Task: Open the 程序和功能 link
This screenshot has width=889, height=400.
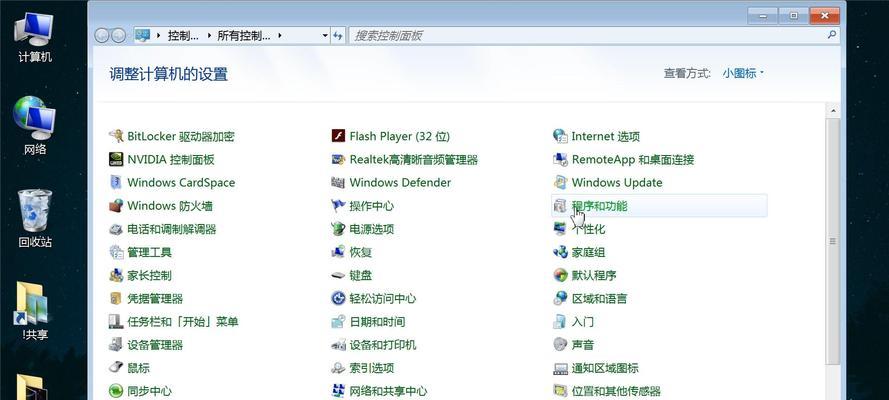Action: pos(599,206)
